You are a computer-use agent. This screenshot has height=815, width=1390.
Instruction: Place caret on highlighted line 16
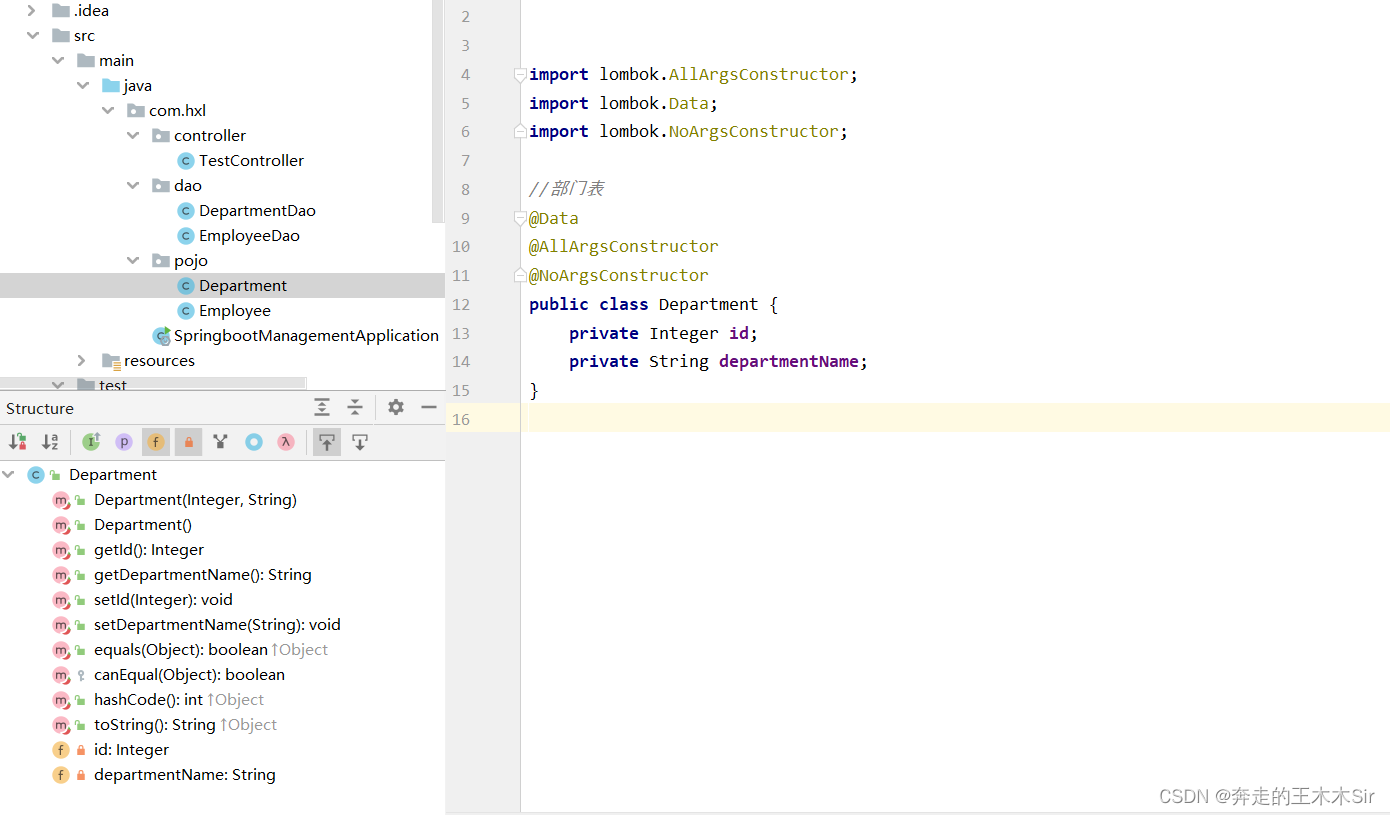point(955,419)
